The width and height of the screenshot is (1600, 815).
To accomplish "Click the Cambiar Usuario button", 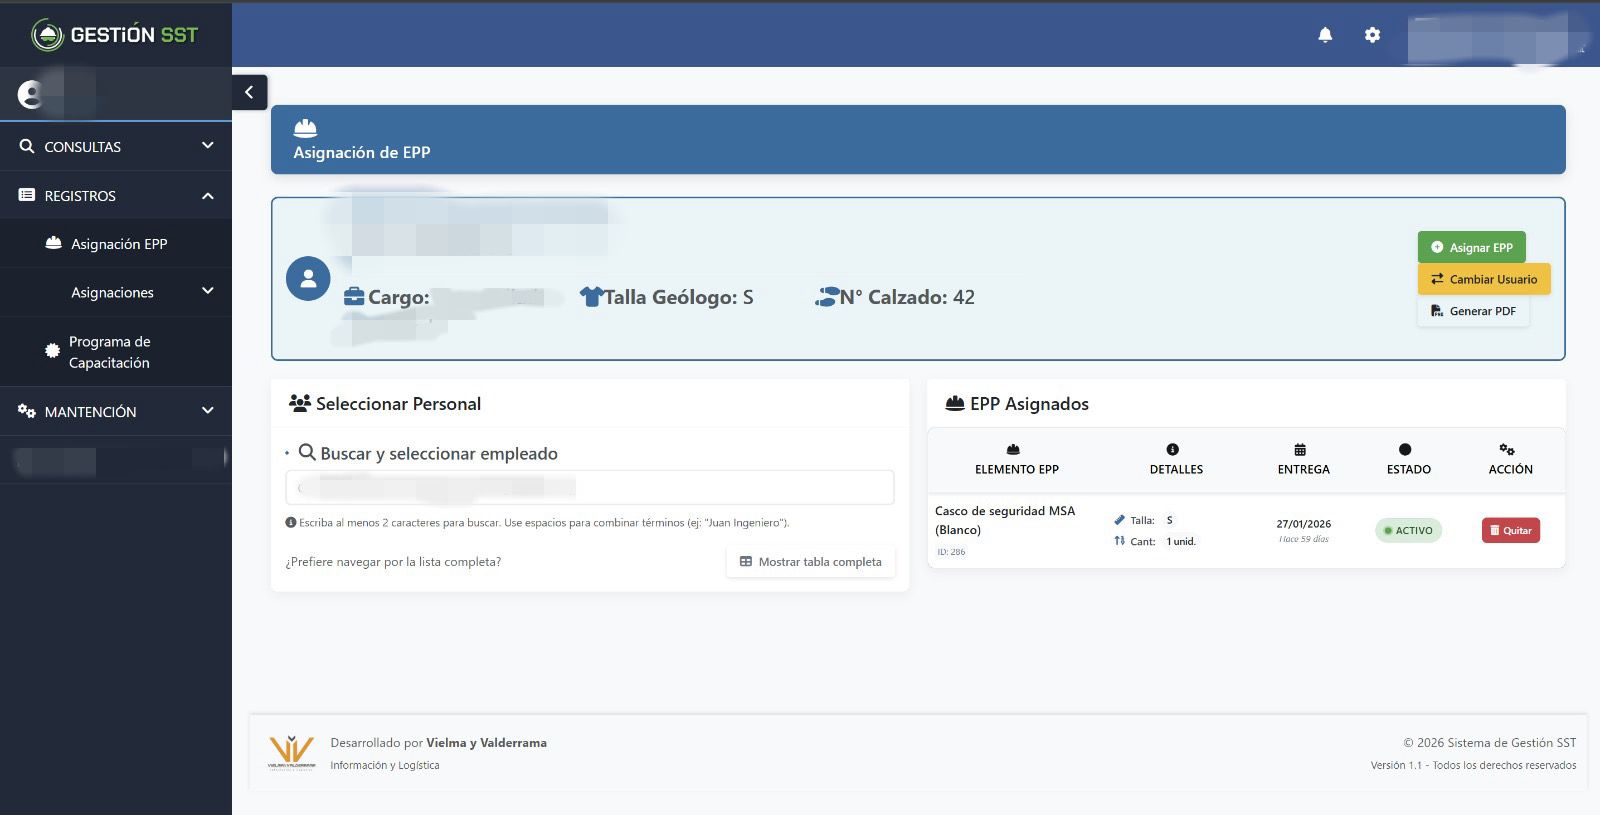I will (1483, 279).
